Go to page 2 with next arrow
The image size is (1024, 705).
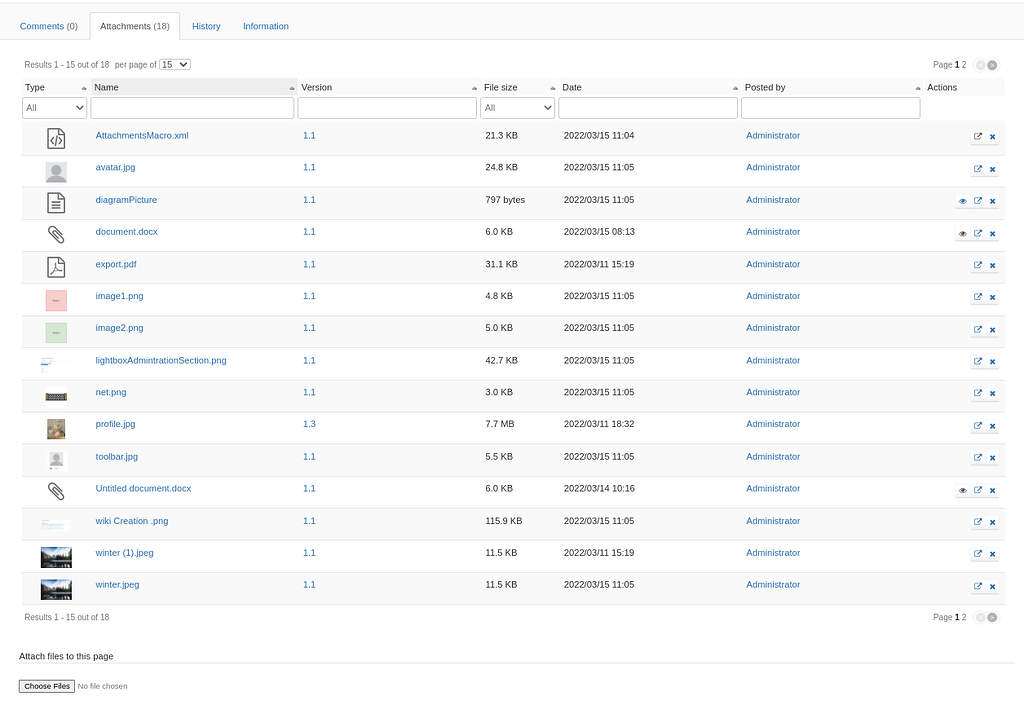coord(994,64)
